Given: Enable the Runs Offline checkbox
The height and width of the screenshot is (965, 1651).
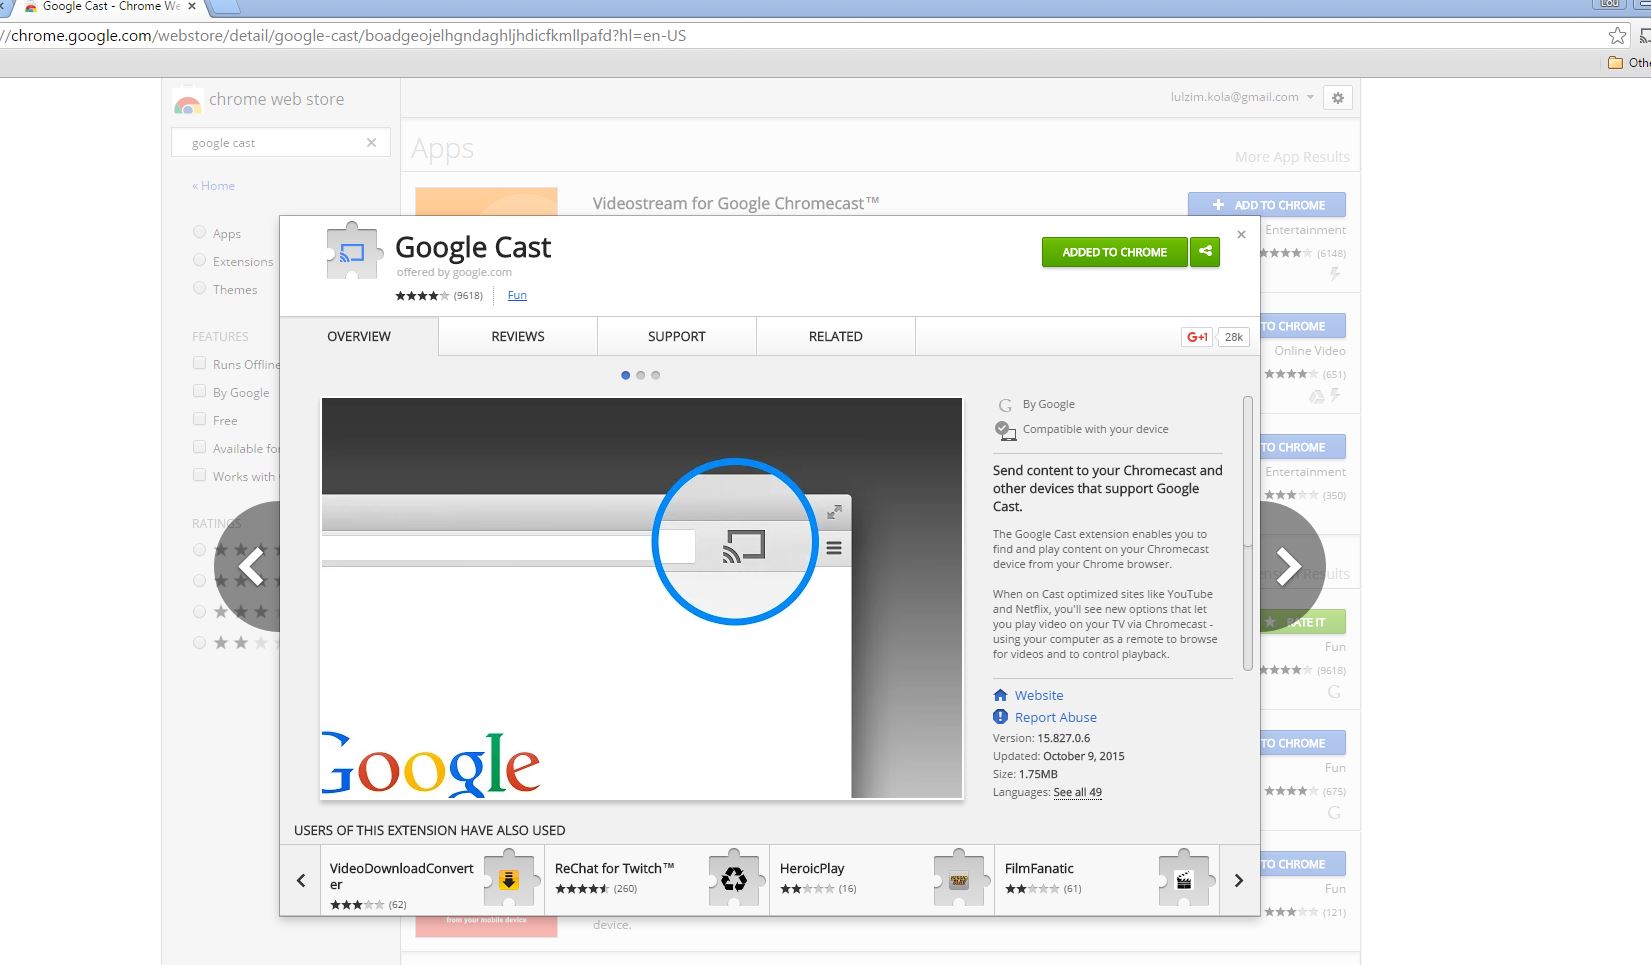Looking at the screenshot, I should click(199, 363).
